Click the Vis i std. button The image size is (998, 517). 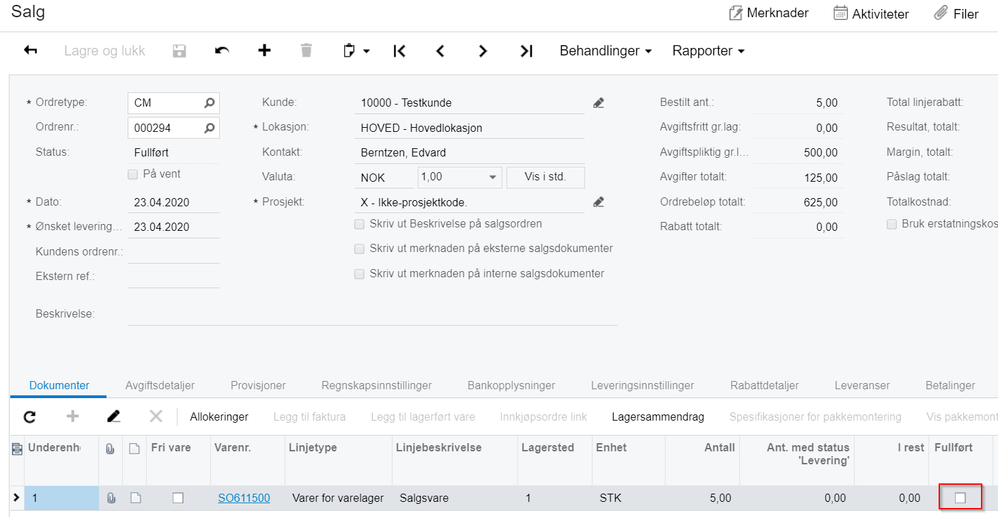(x=544, y=177)
